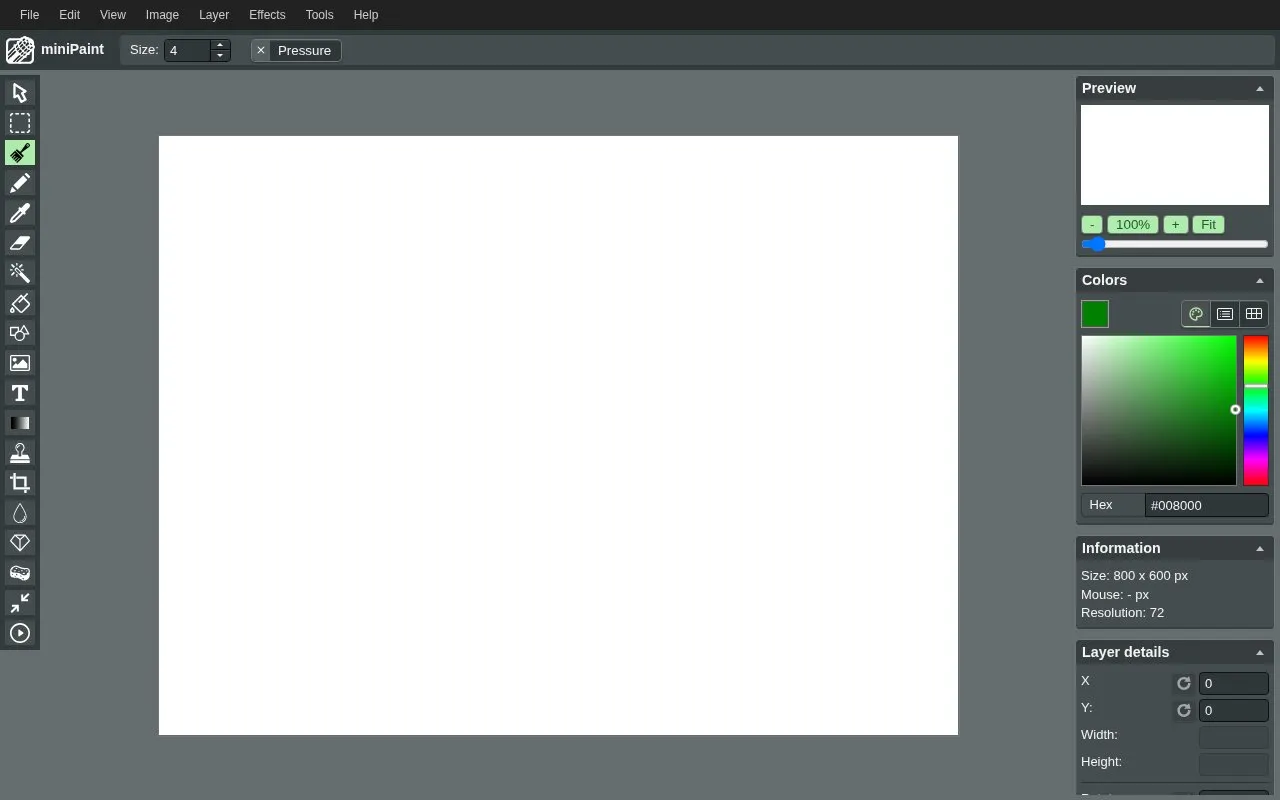Click the rainbow hue slider
This screenshot has width=1280, height=800.
coord(1256,411)
